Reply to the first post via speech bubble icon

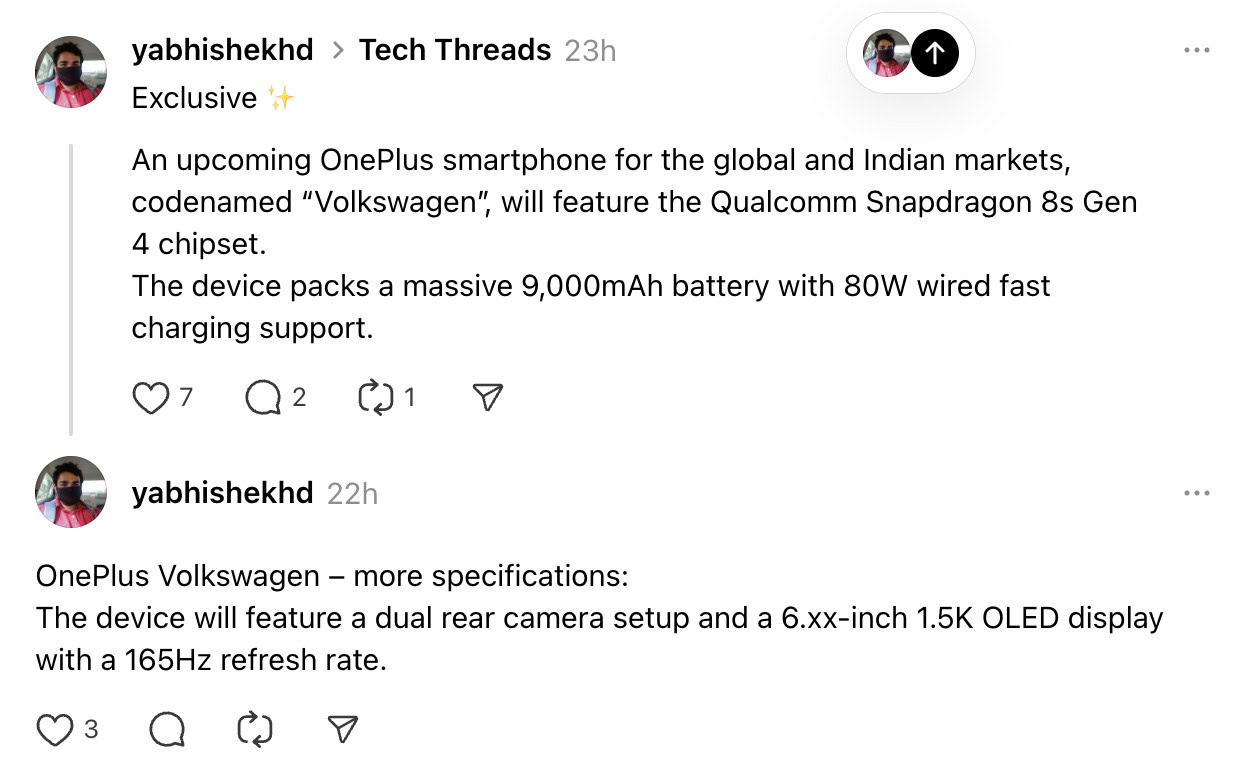click(265, 397)
